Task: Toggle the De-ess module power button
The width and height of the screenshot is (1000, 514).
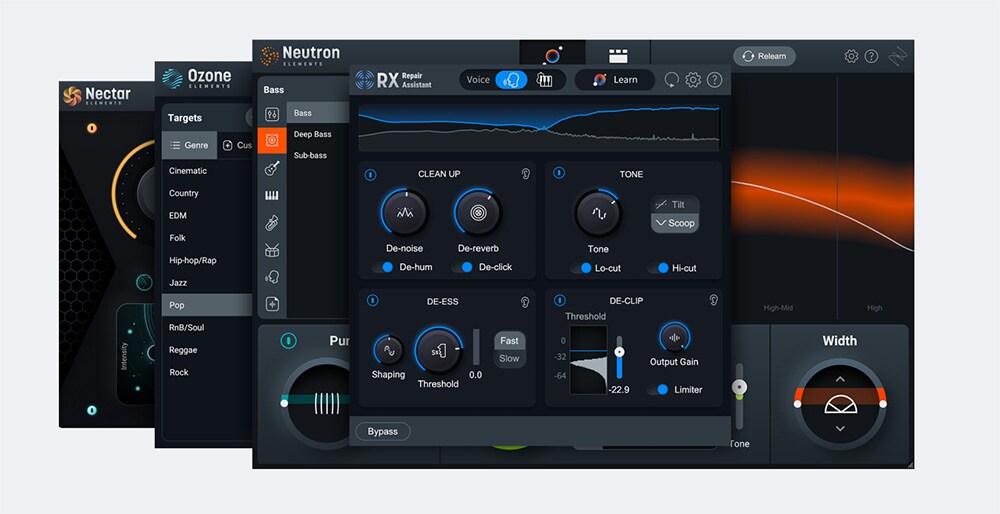Action: 372,300
